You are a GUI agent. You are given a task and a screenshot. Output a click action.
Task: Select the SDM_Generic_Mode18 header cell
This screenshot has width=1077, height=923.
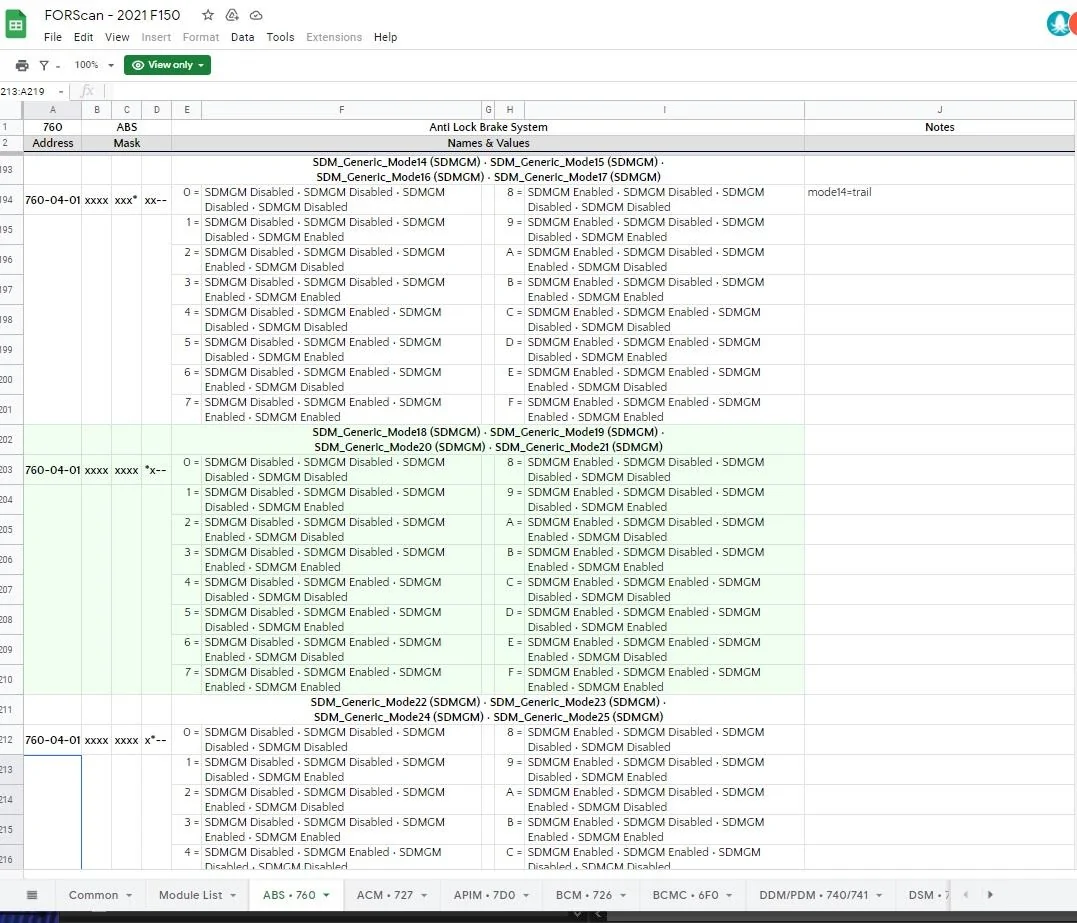coord(488,440)
